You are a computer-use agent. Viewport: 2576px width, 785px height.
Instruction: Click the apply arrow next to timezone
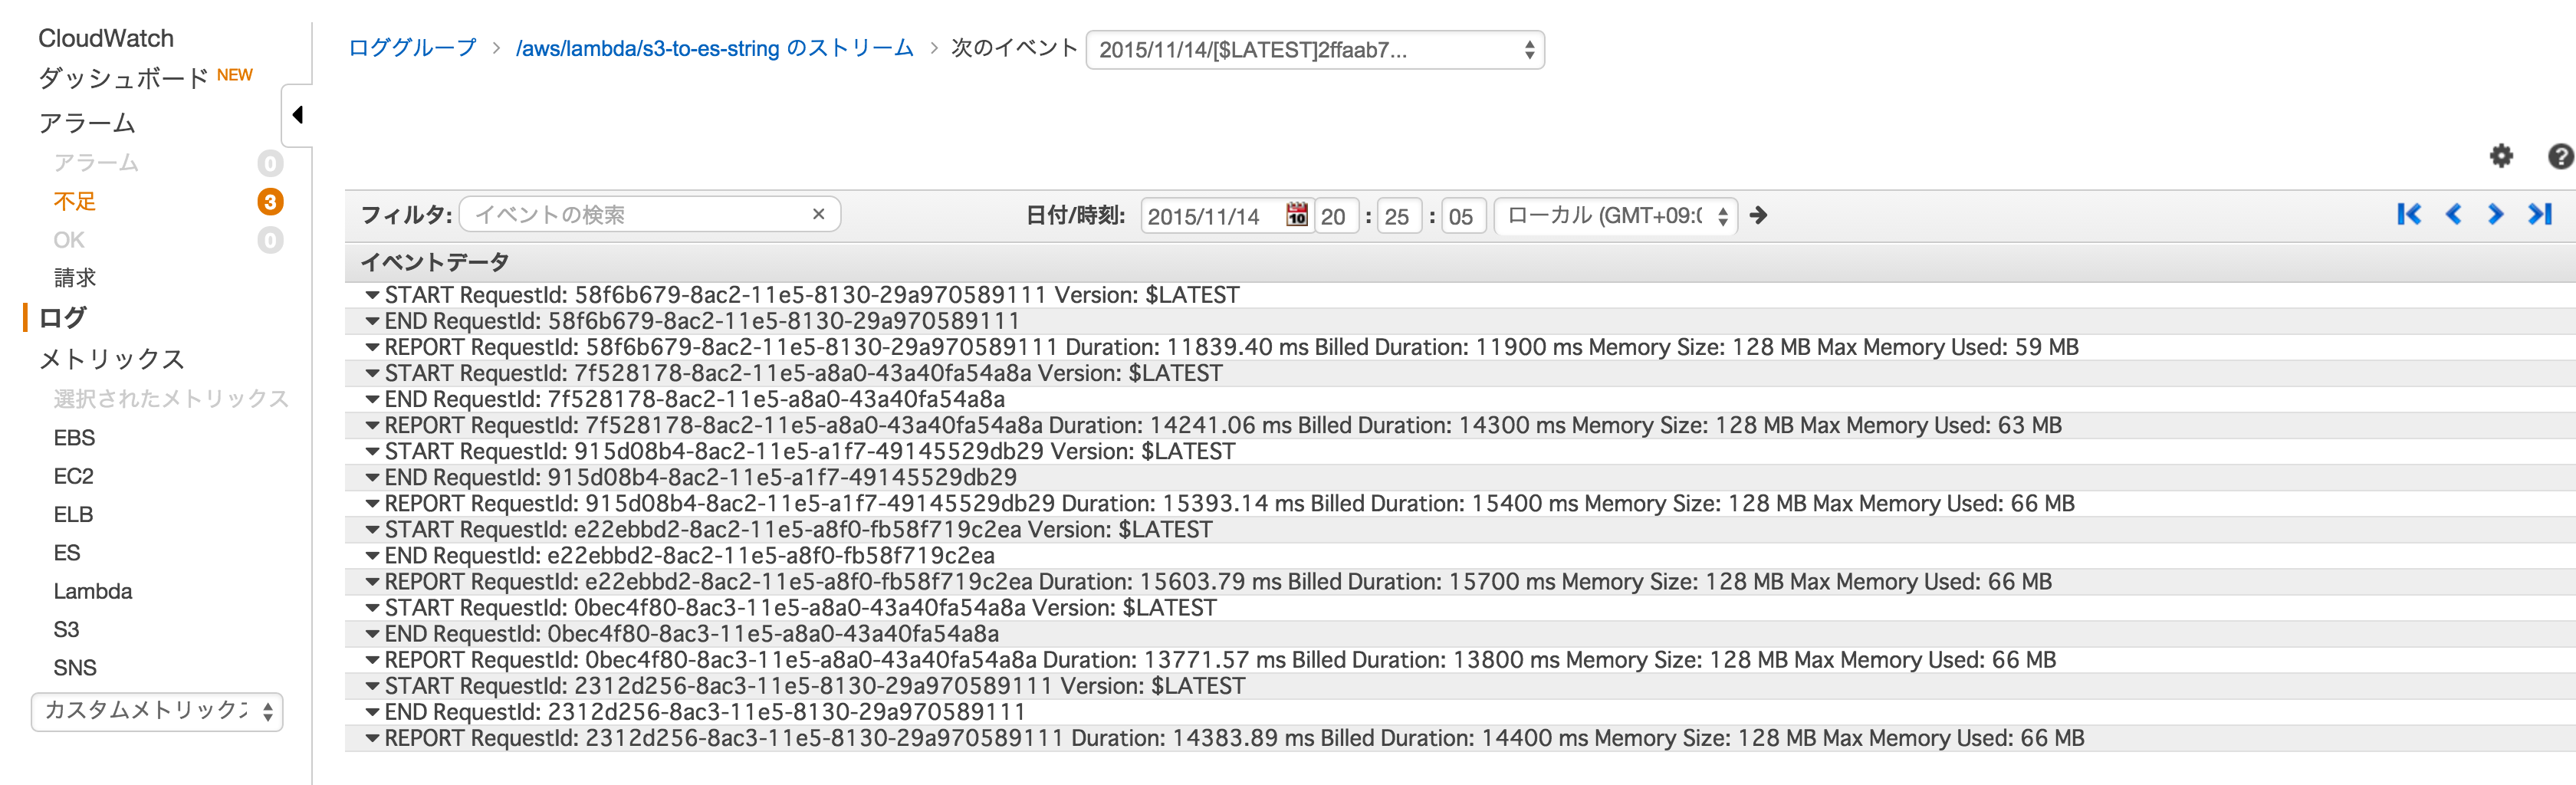[x=1759, y=215]
